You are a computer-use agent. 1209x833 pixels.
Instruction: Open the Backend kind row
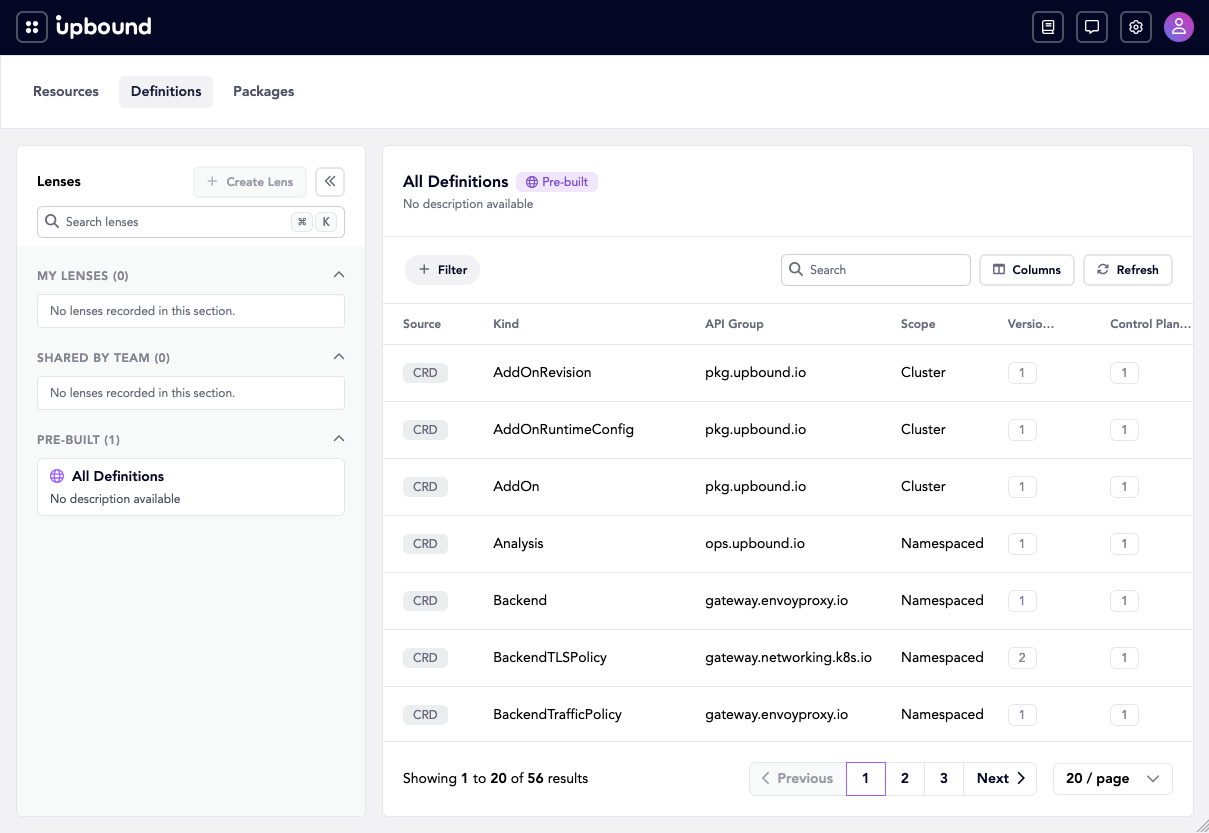coord(788,601)
